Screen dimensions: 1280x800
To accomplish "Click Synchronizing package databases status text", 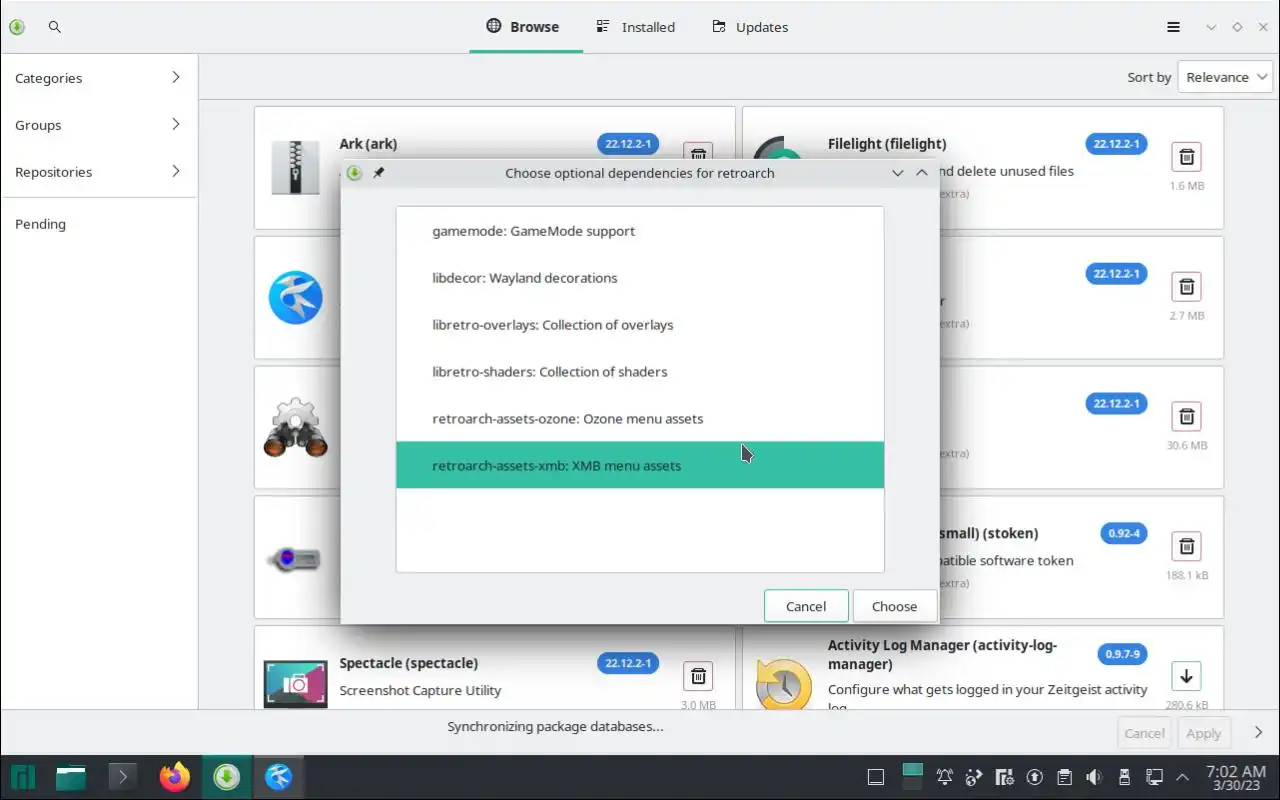I will click(x=555, y=726).
